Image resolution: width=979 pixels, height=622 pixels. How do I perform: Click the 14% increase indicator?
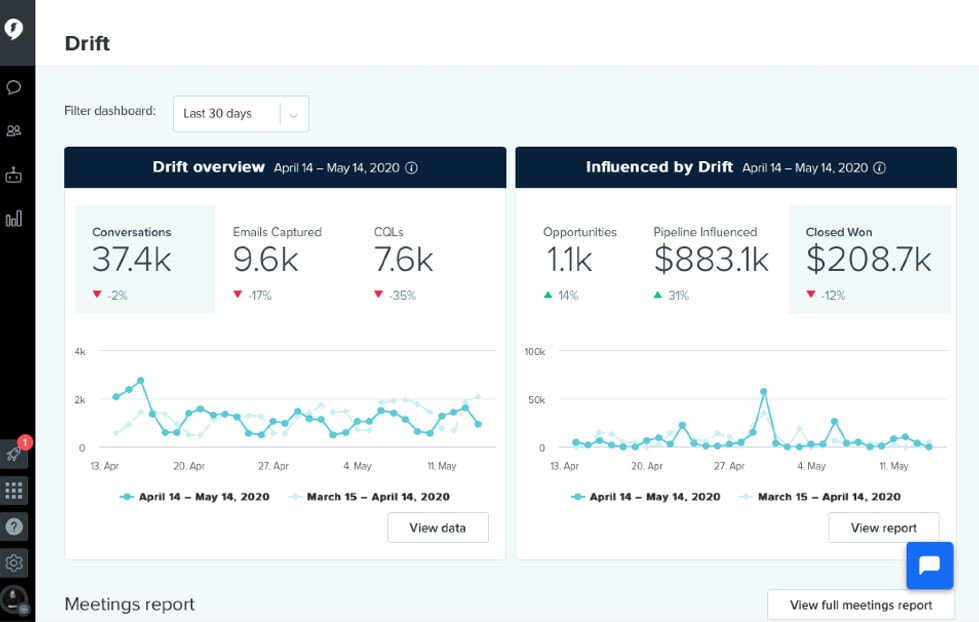click(561, 295)
